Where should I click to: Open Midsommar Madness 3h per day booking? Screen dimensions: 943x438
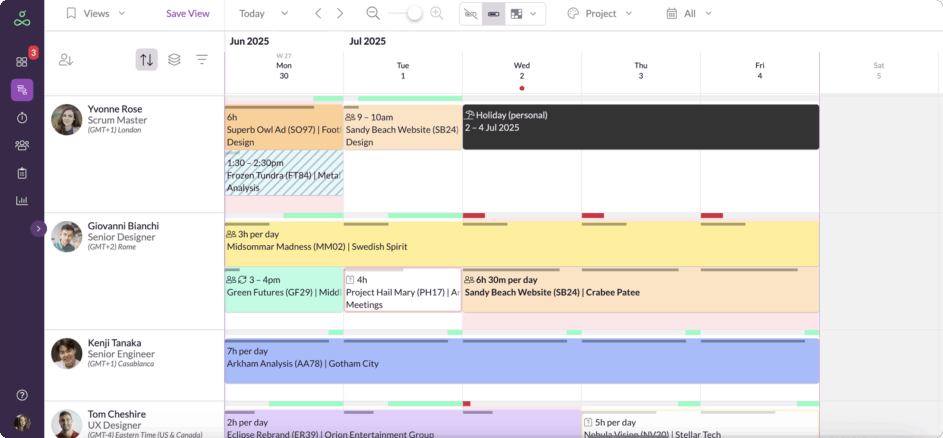click(x=522, y=244)
